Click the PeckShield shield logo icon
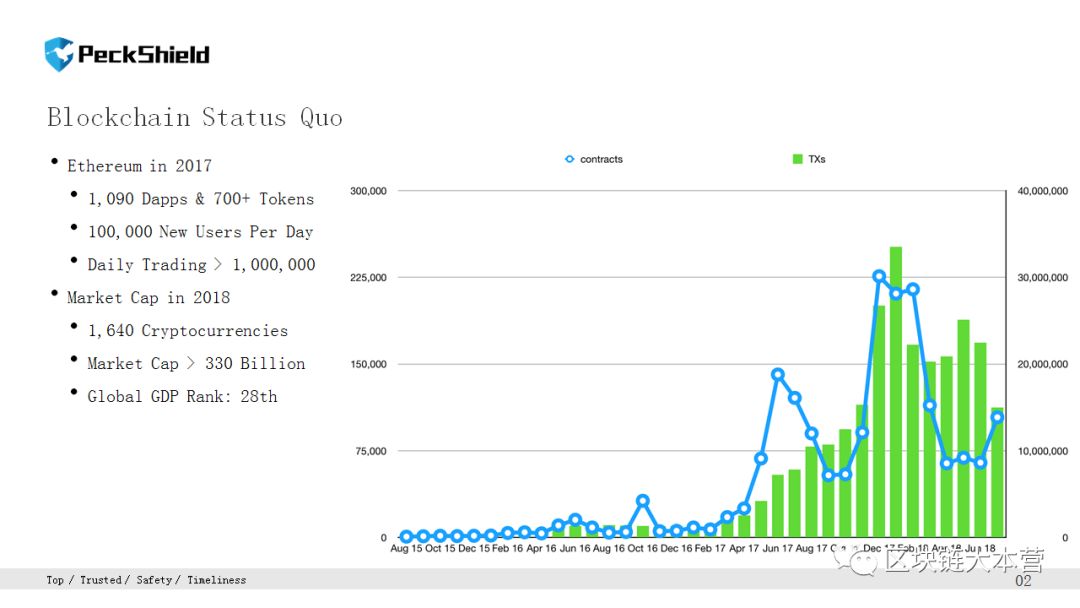The height and width of the screenshot is (608, 1080). pyautogui.click(x=59, y=54)
